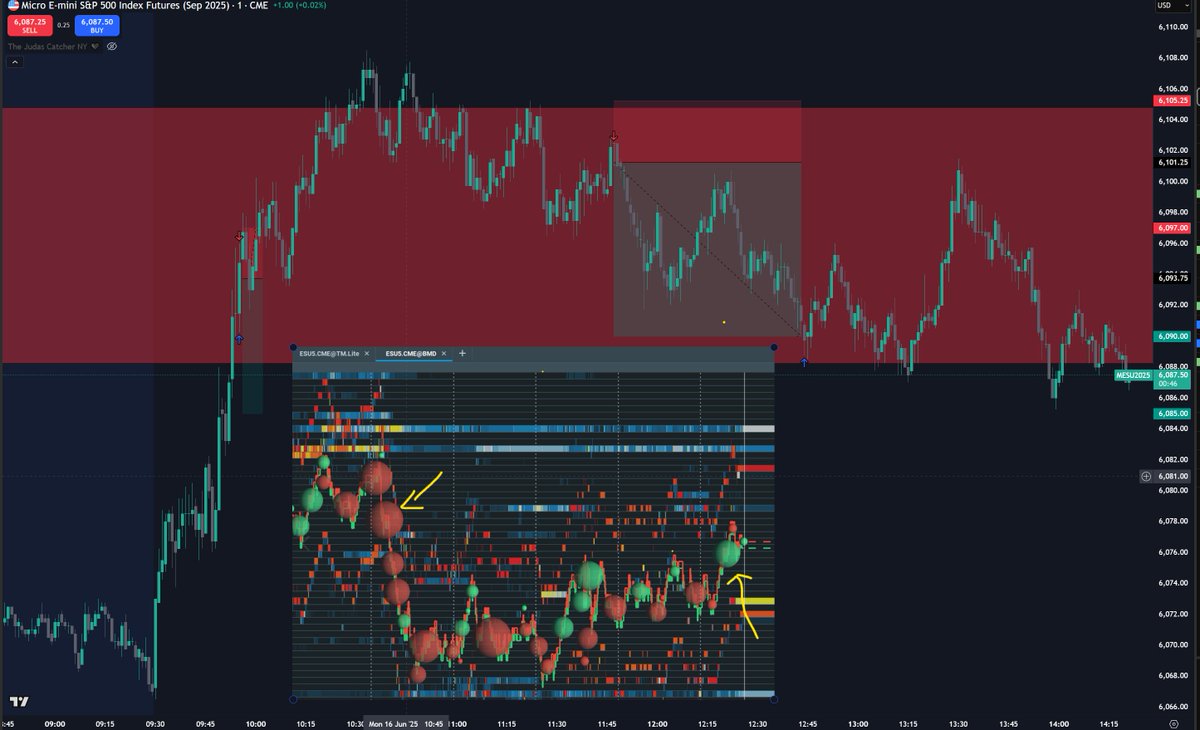This screenshot has width=1200, height=730.
Task: Click the SELL 6,087.25 button
Action: [28, 25]
